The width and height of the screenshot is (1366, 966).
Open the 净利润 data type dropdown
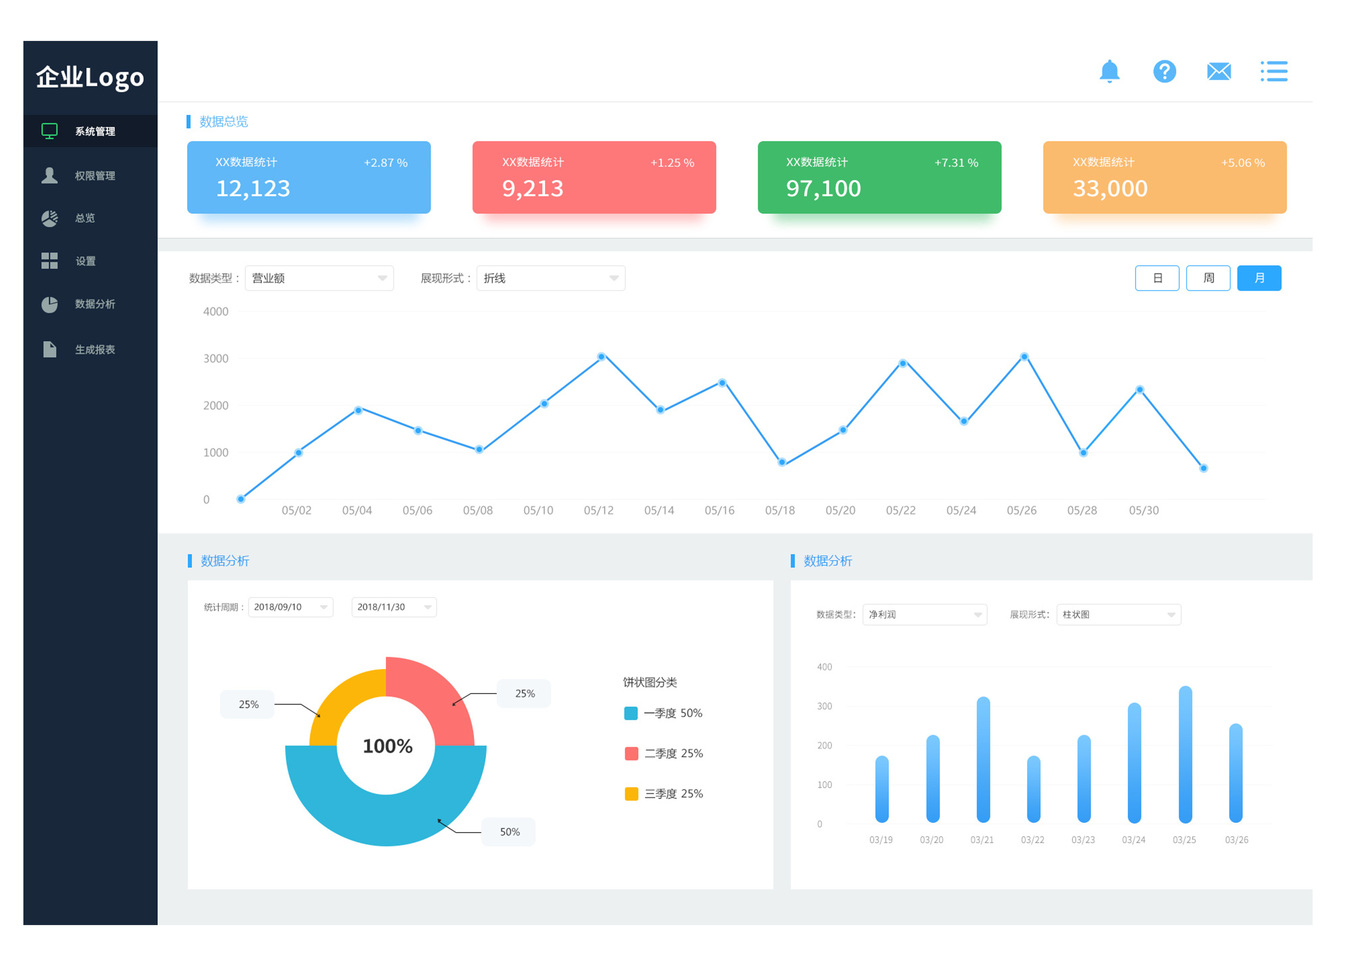tap(925, 614)
